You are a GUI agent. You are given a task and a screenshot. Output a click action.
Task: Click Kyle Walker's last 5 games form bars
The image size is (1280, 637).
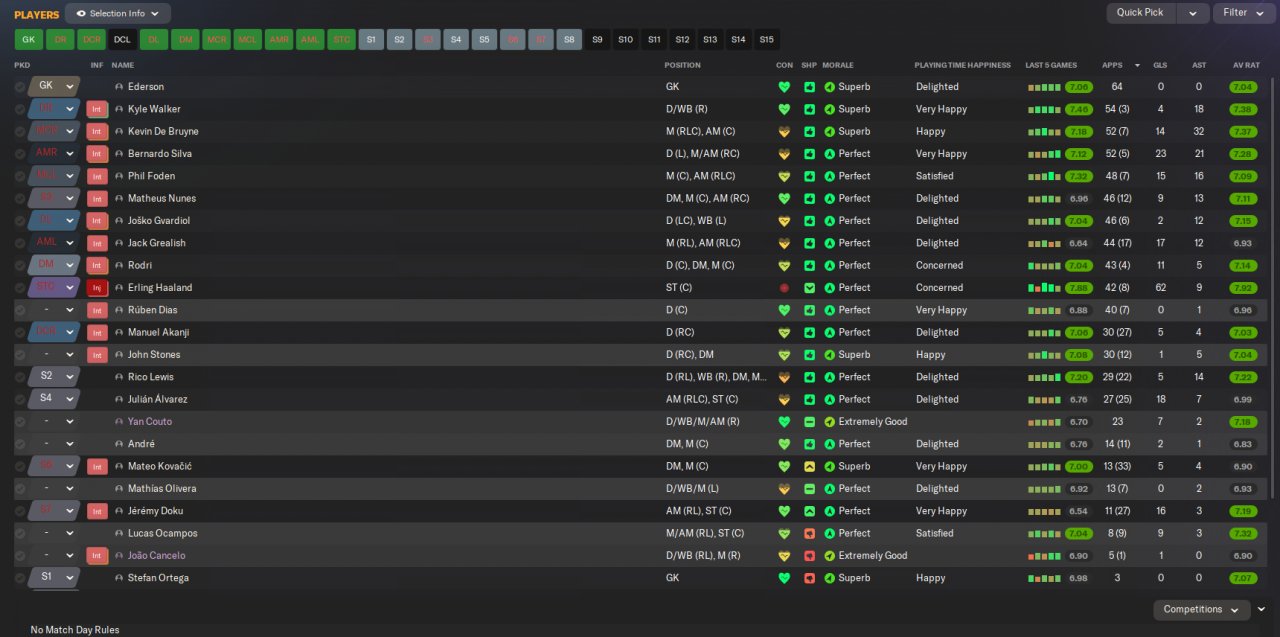click(x=1044, y=109)
